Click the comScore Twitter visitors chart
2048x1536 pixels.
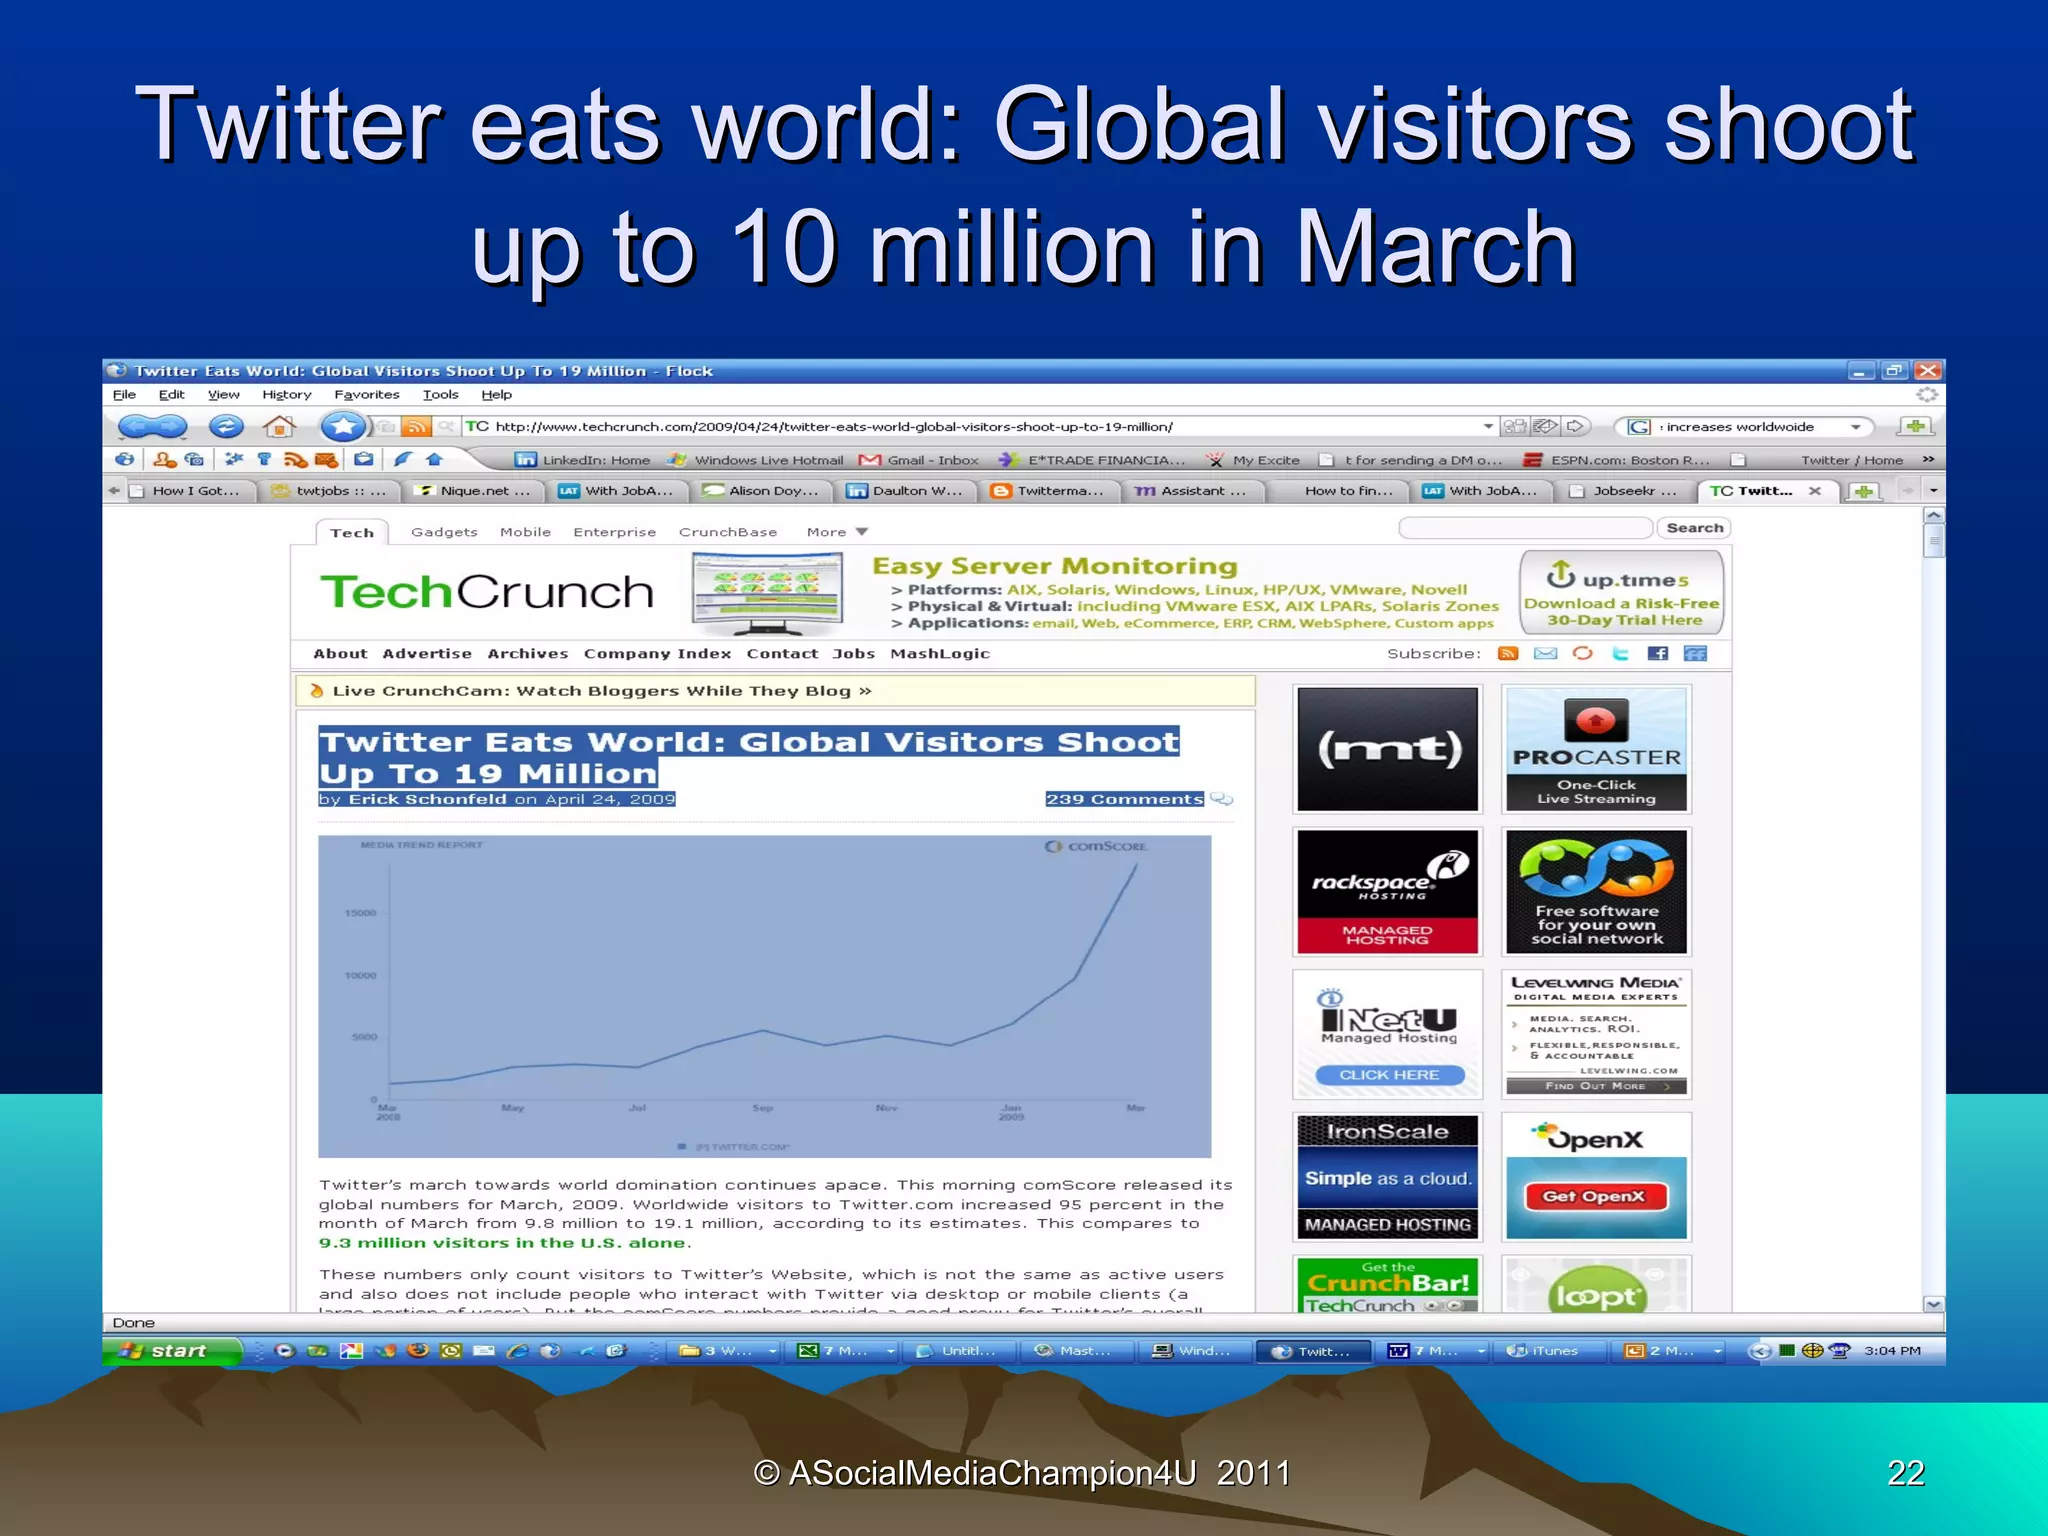pyautogui.click(x=765, y=996)
